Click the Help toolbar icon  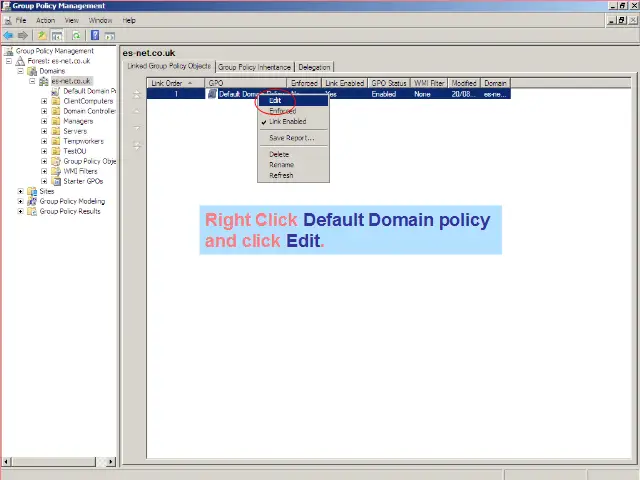(95, 35)
